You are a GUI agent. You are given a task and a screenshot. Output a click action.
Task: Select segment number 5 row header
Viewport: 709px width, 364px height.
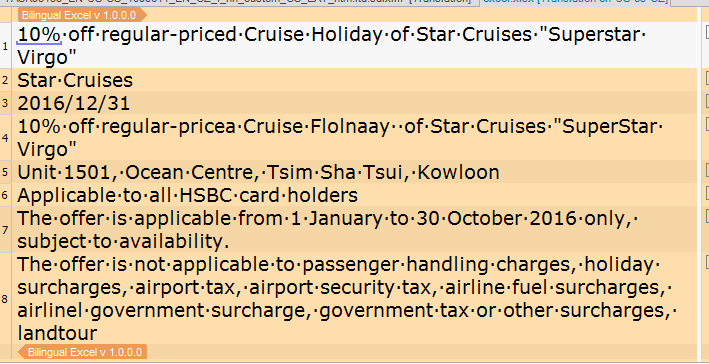pos(5,172)
